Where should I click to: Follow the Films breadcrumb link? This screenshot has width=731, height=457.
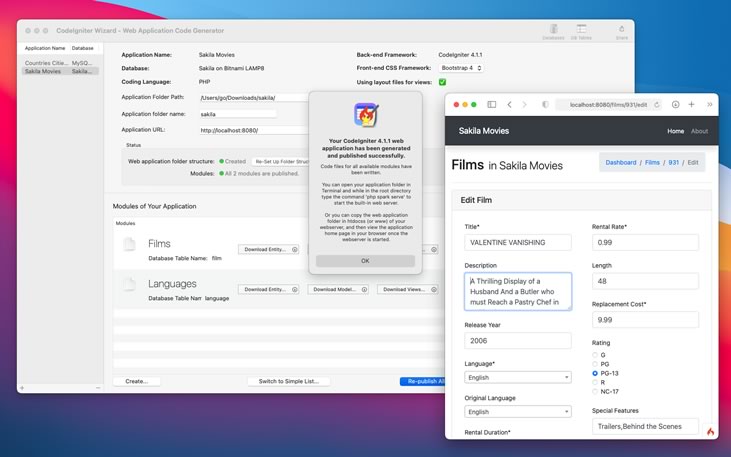click(x=652, y=162)
